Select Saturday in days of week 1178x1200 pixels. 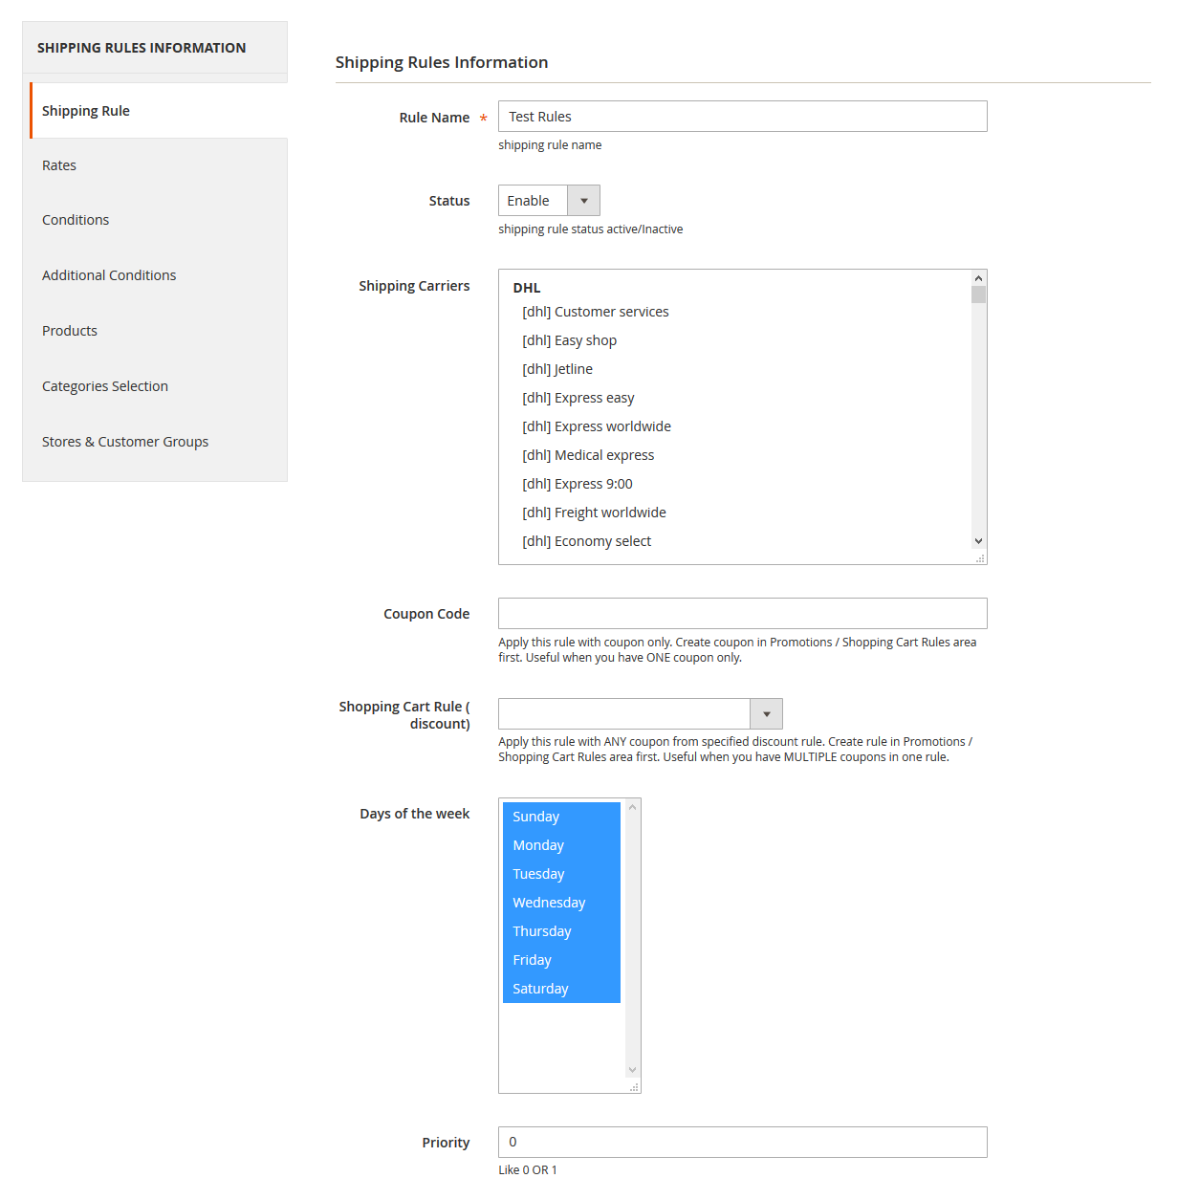(540, 989)
